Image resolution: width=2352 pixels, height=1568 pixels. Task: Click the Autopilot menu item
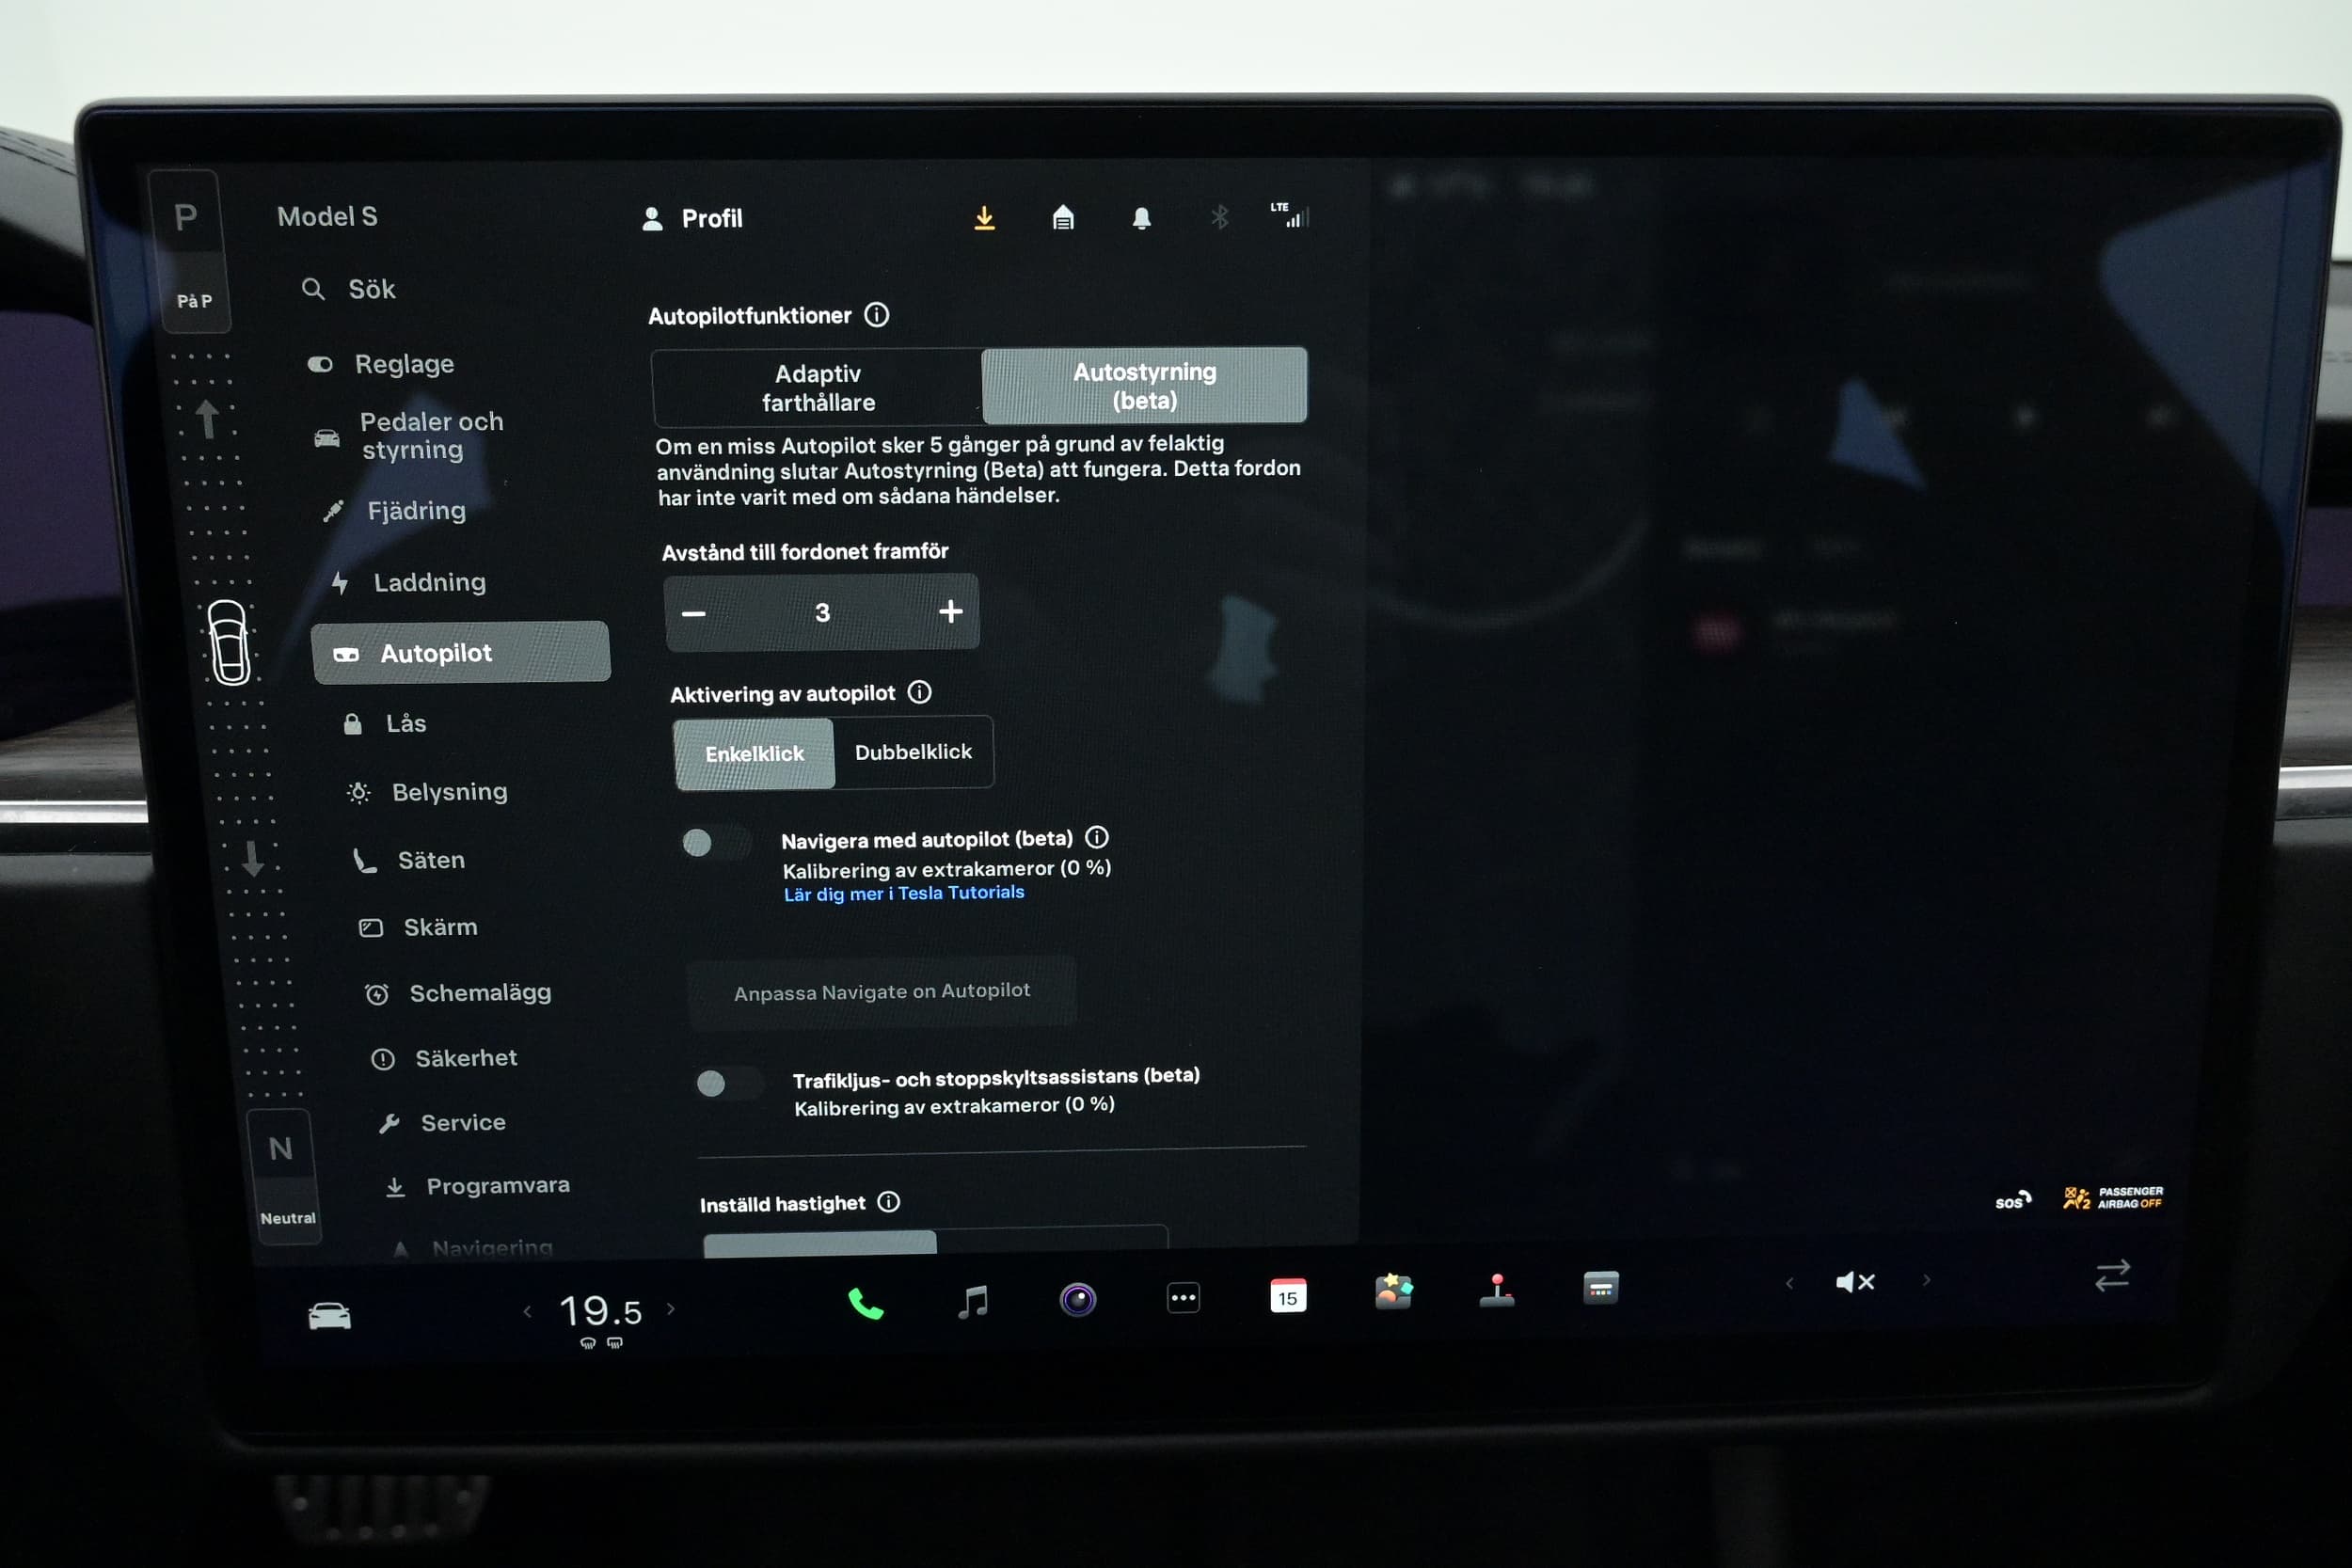pos(432,653)
